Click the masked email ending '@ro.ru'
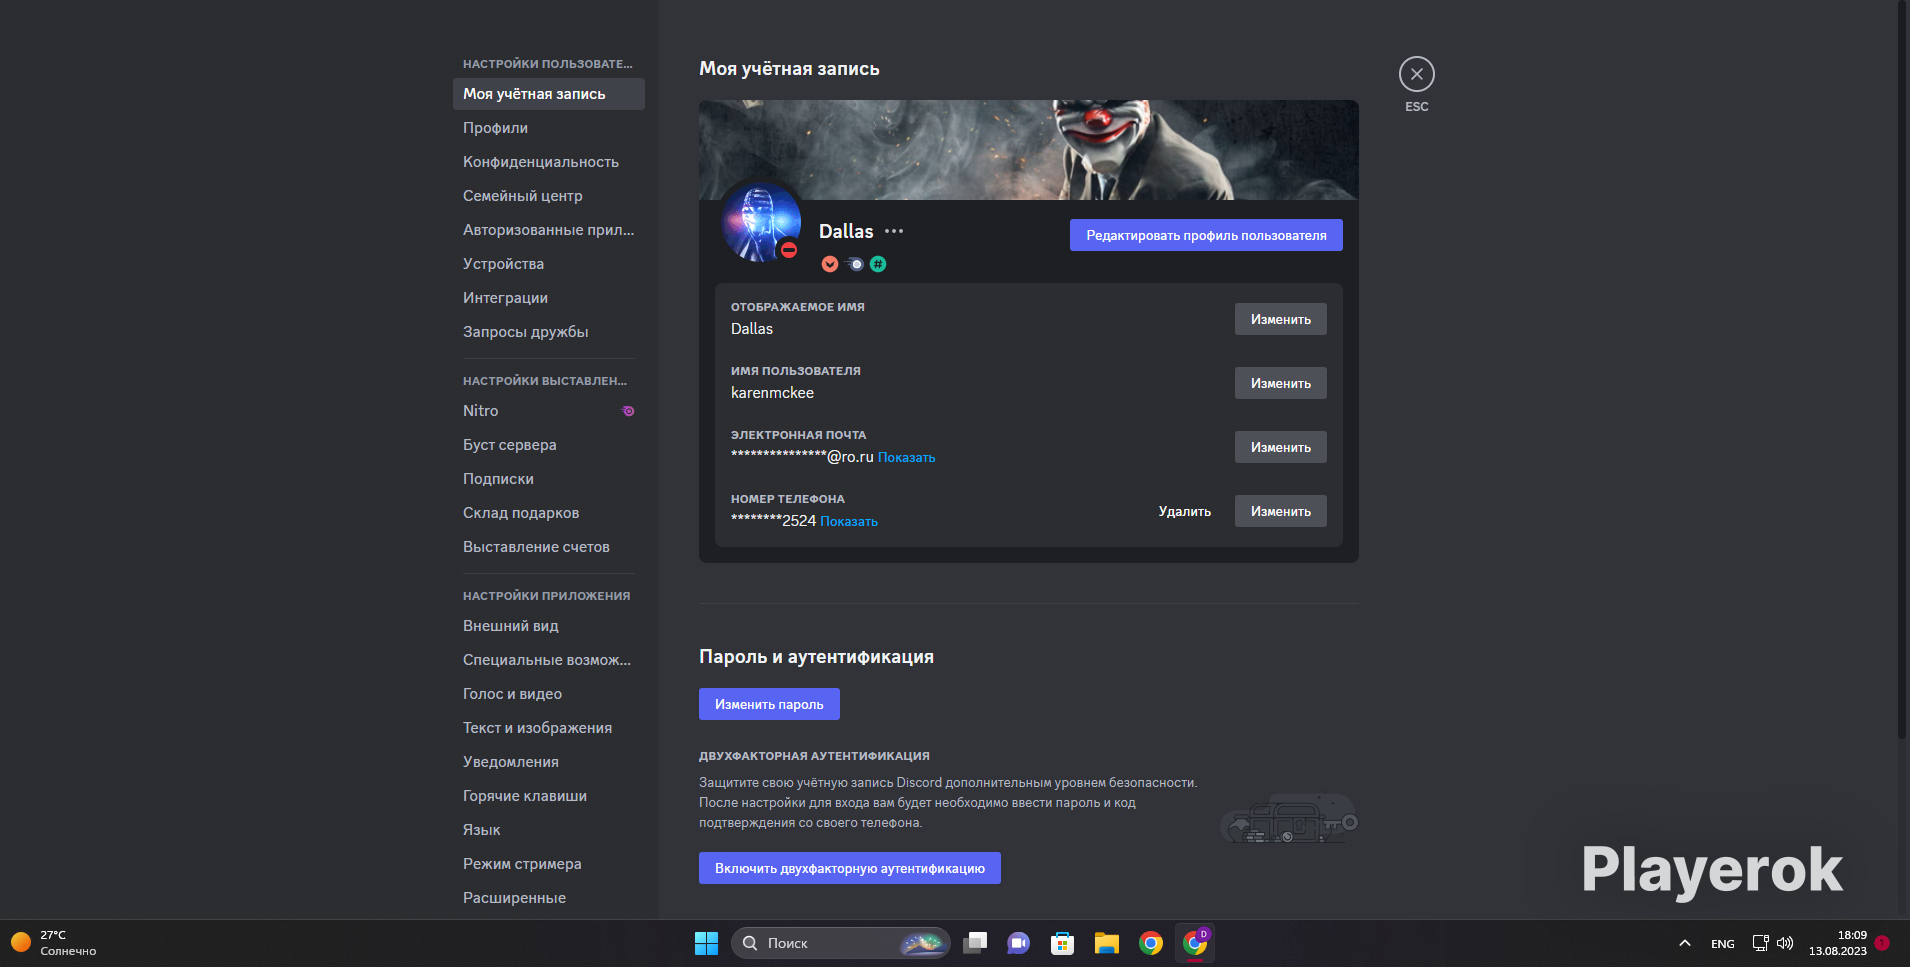Image resolution: width=1910 pixels, height=967 pixels. [802, 457]
